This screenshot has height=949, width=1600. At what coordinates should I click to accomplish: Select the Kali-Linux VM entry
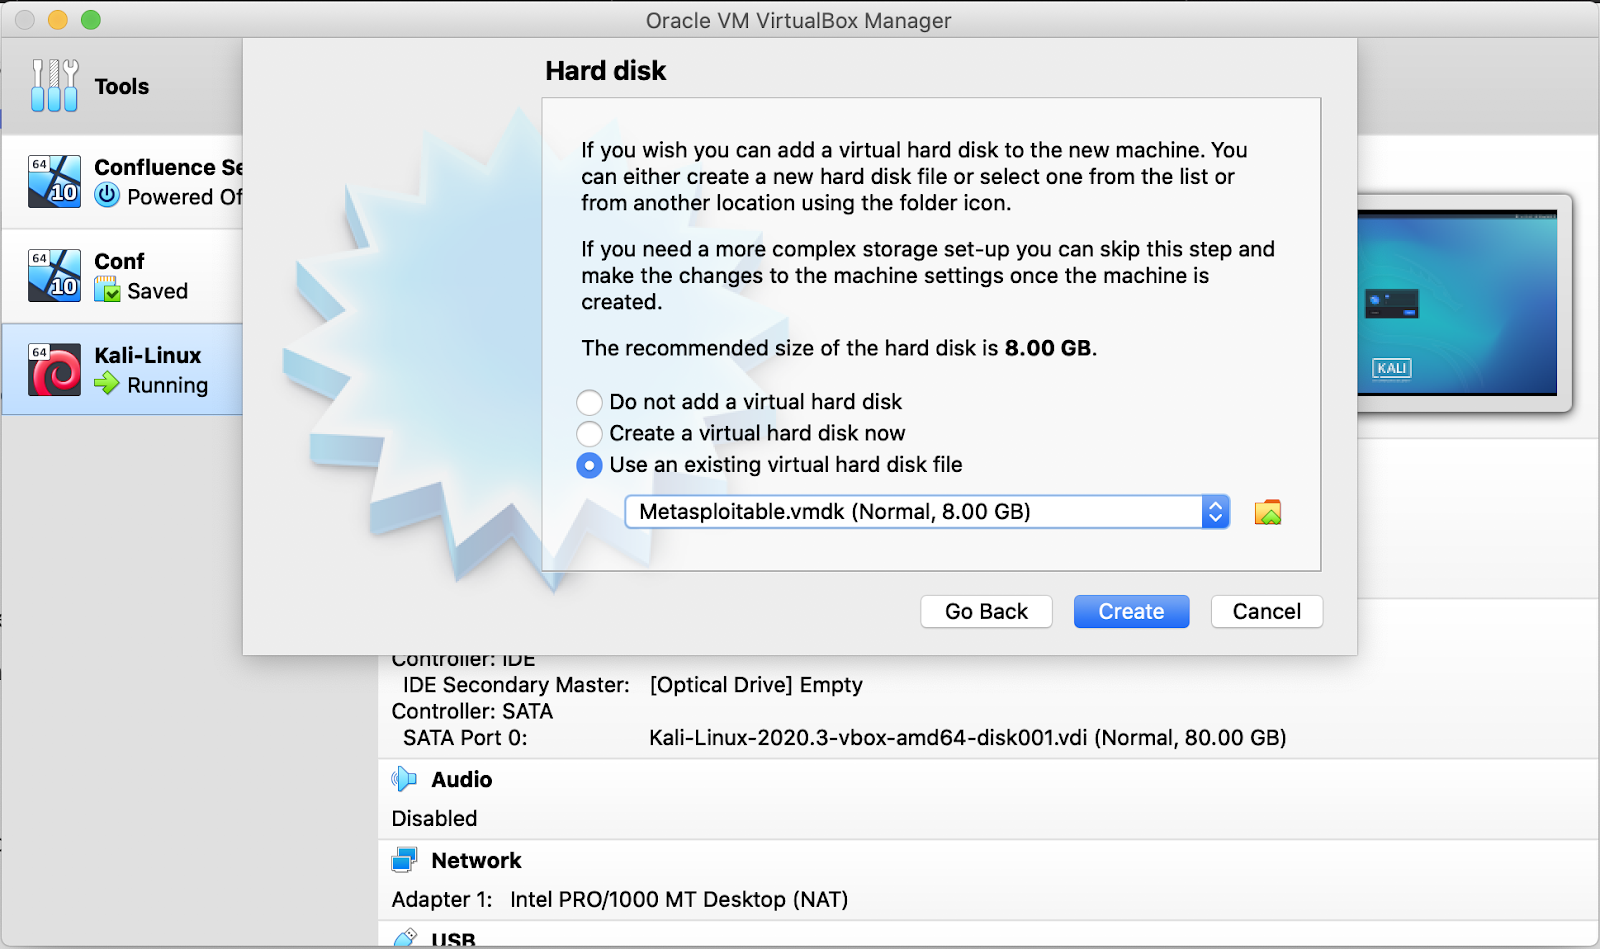click(122, 369)
